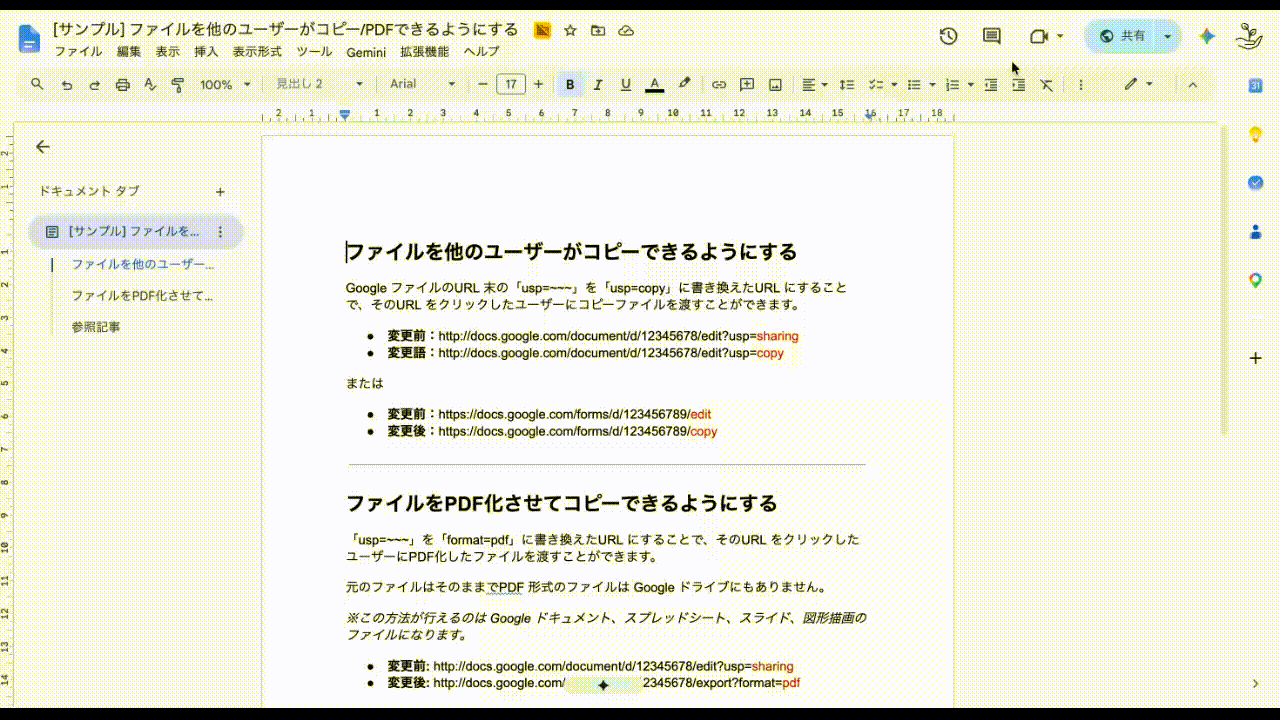Open the 表示形式 menu
Screen dimensions: 1280x720
257,52
